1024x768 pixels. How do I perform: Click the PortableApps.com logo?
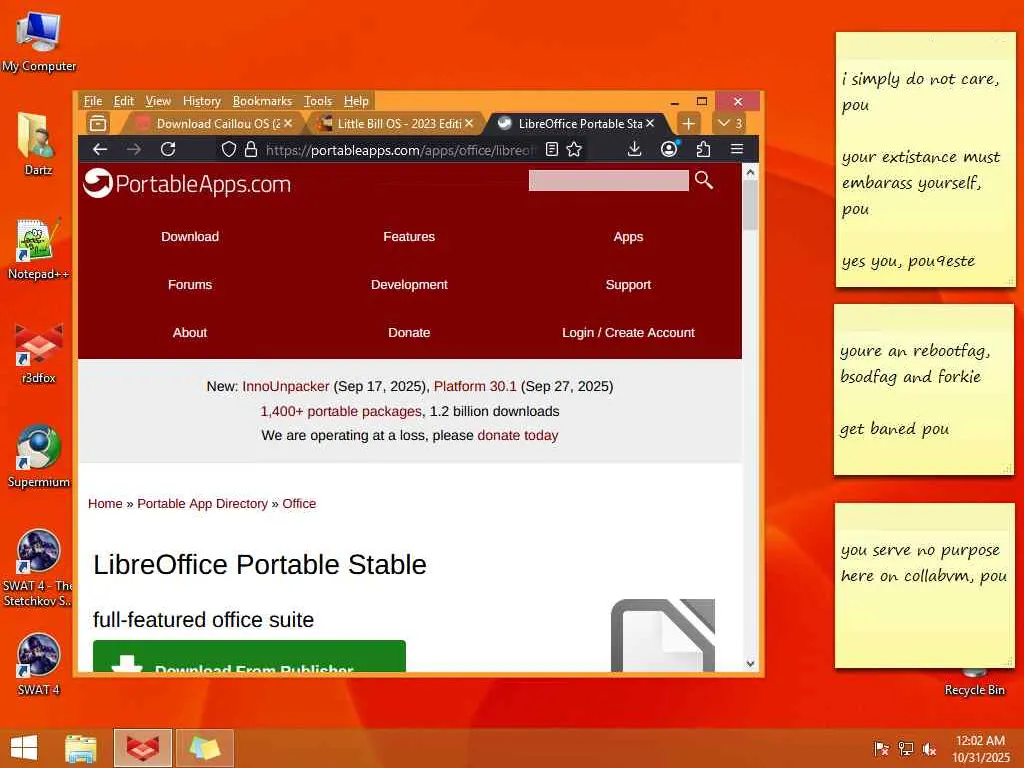click(x=187, y=184)
